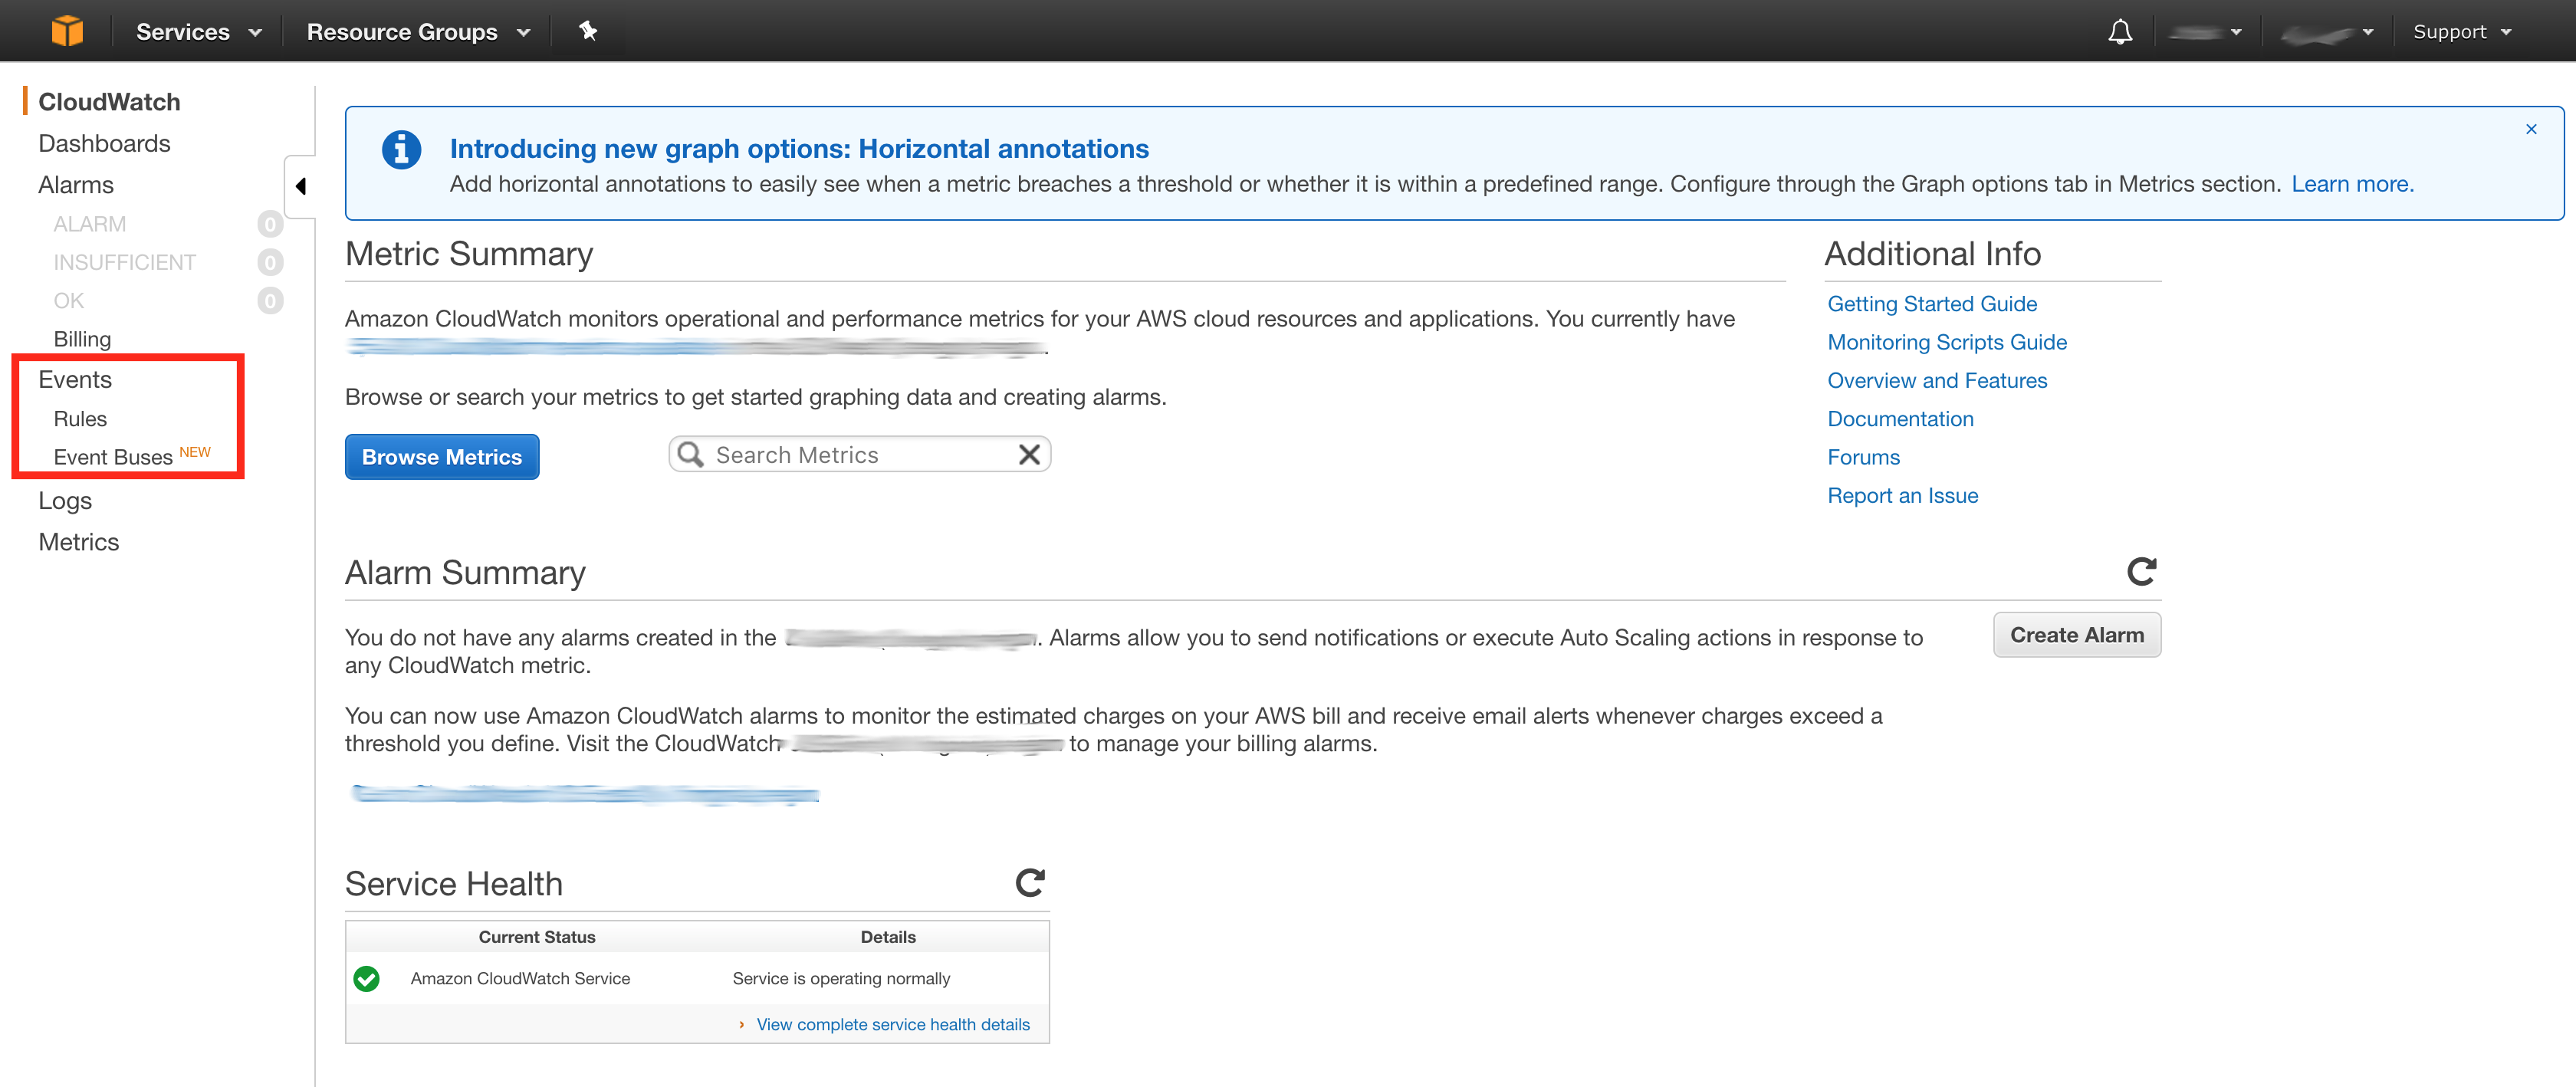
Task: Open Event Buses under Events
Action: (x=113, y=457)
